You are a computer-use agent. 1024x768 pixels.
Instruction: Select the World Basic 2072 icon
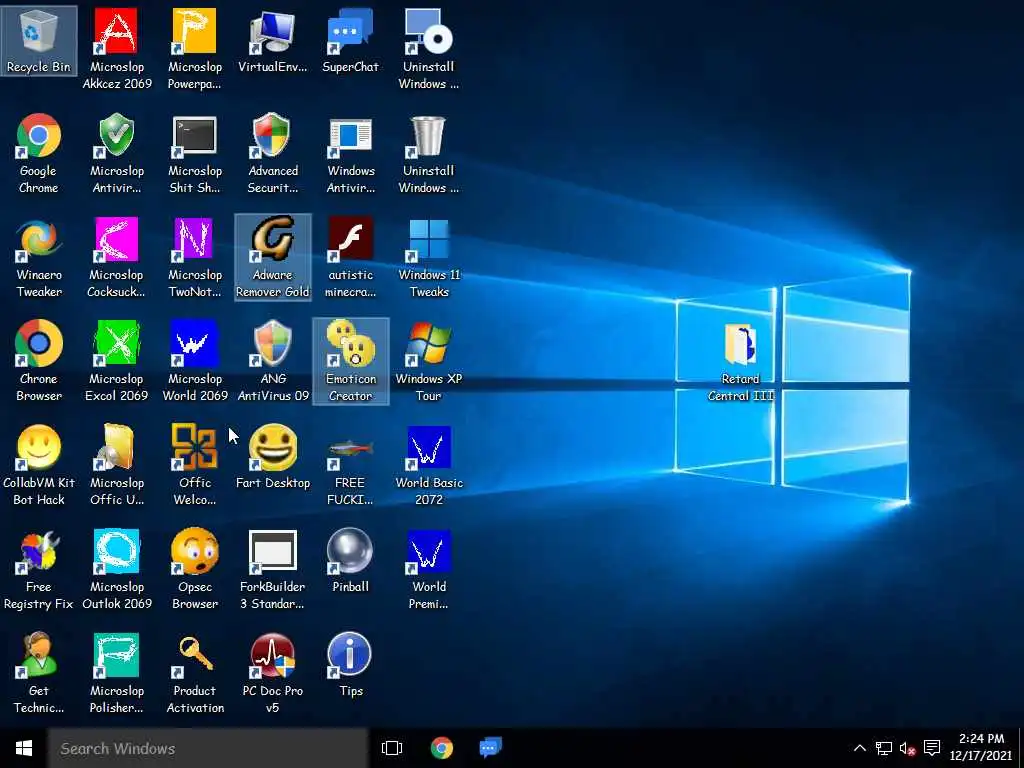coord(428,465)
